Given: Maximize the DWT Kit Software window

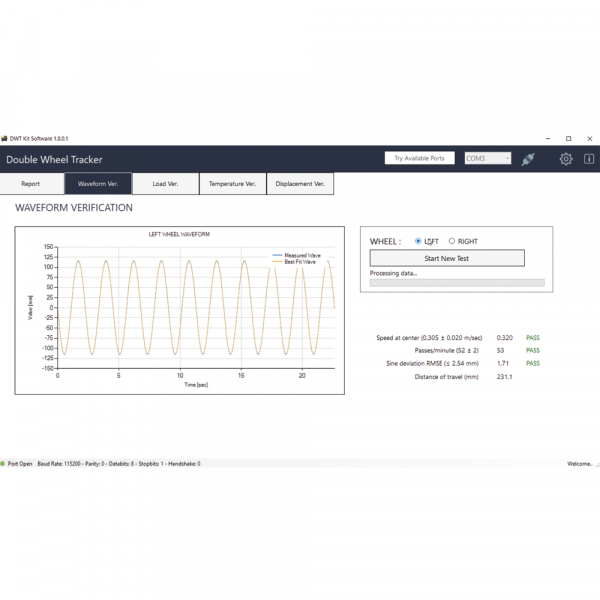Looking at the screenshot, I should click(568, 138).
